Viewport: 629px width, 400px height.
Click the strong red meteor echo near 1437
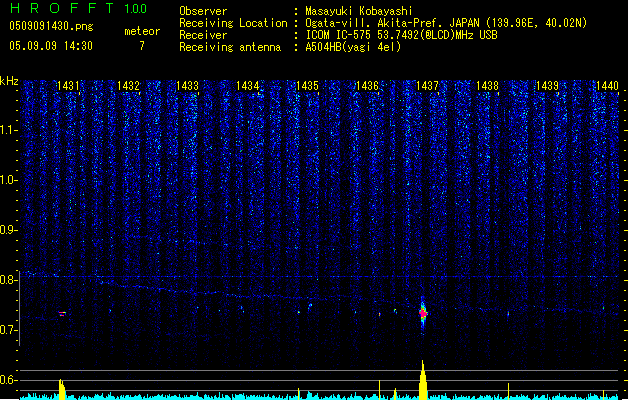(423, 313)
